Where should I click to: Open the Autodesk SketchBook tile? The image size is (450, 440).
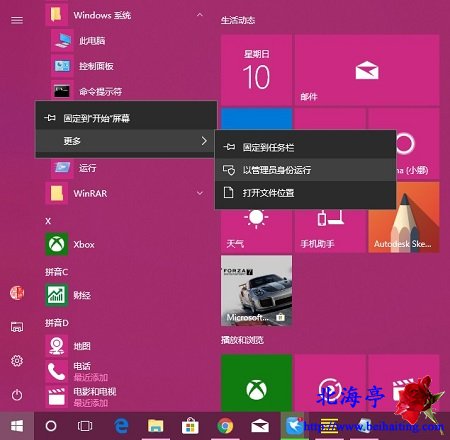[x=404, y=217]
